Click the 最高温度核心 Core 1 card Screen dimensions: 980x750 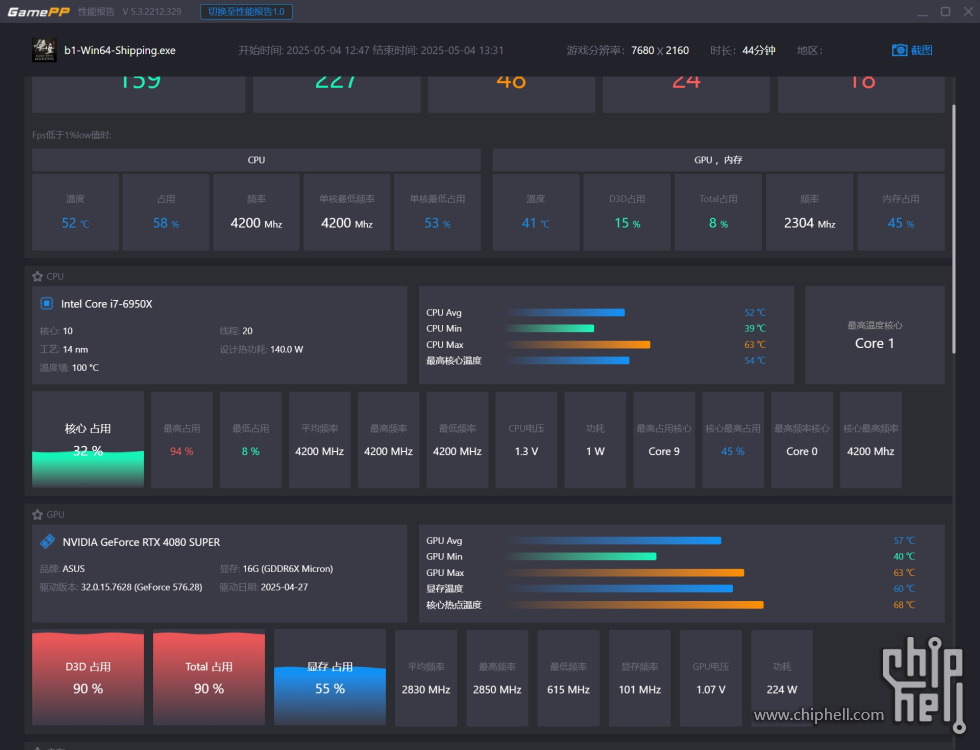874,335
